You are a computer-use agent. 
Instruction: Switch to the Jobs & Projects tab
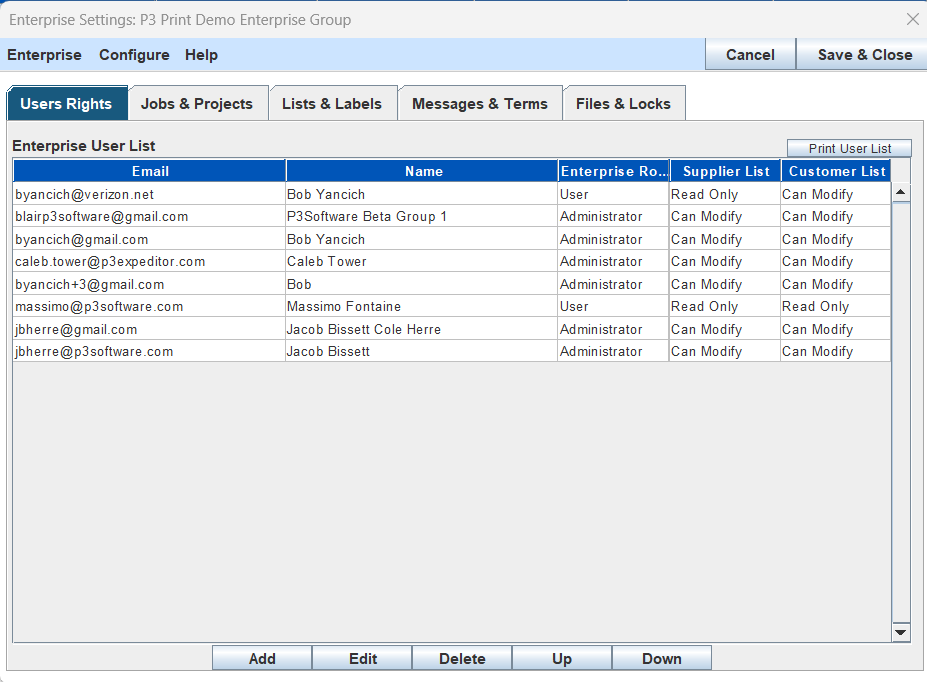[x=198, y=102]
